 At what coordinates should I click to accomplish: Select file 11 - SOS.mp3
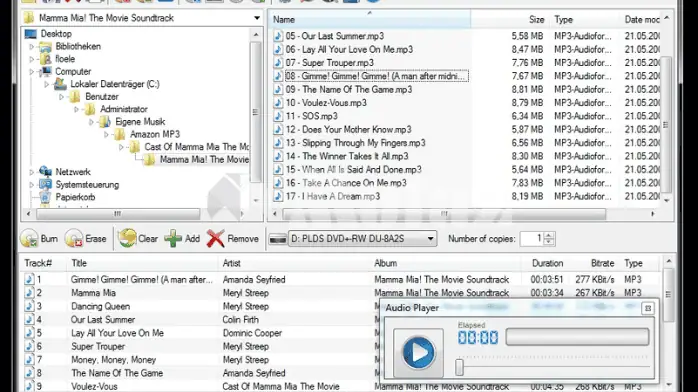(x=312, y=116)
